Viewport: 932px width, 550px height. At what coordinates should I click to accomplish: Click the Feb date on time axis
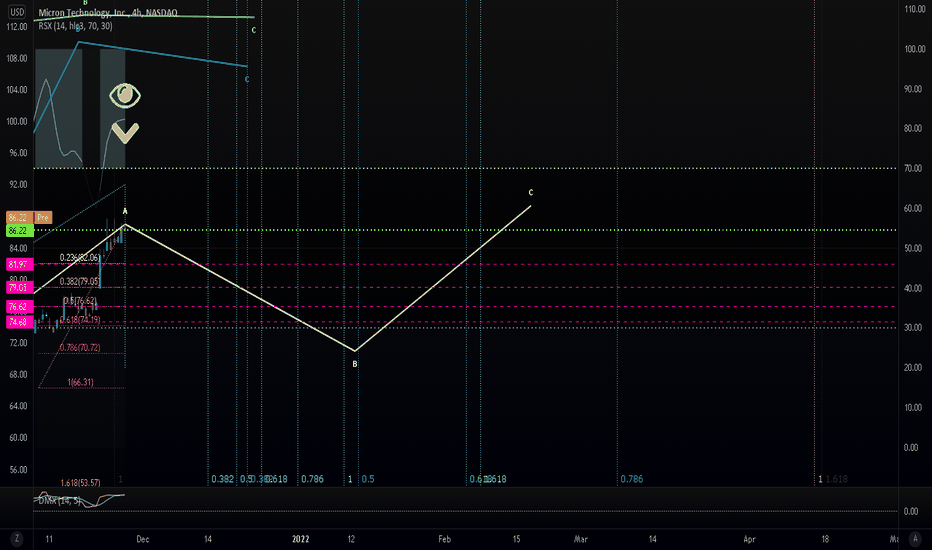click(445, 539)
